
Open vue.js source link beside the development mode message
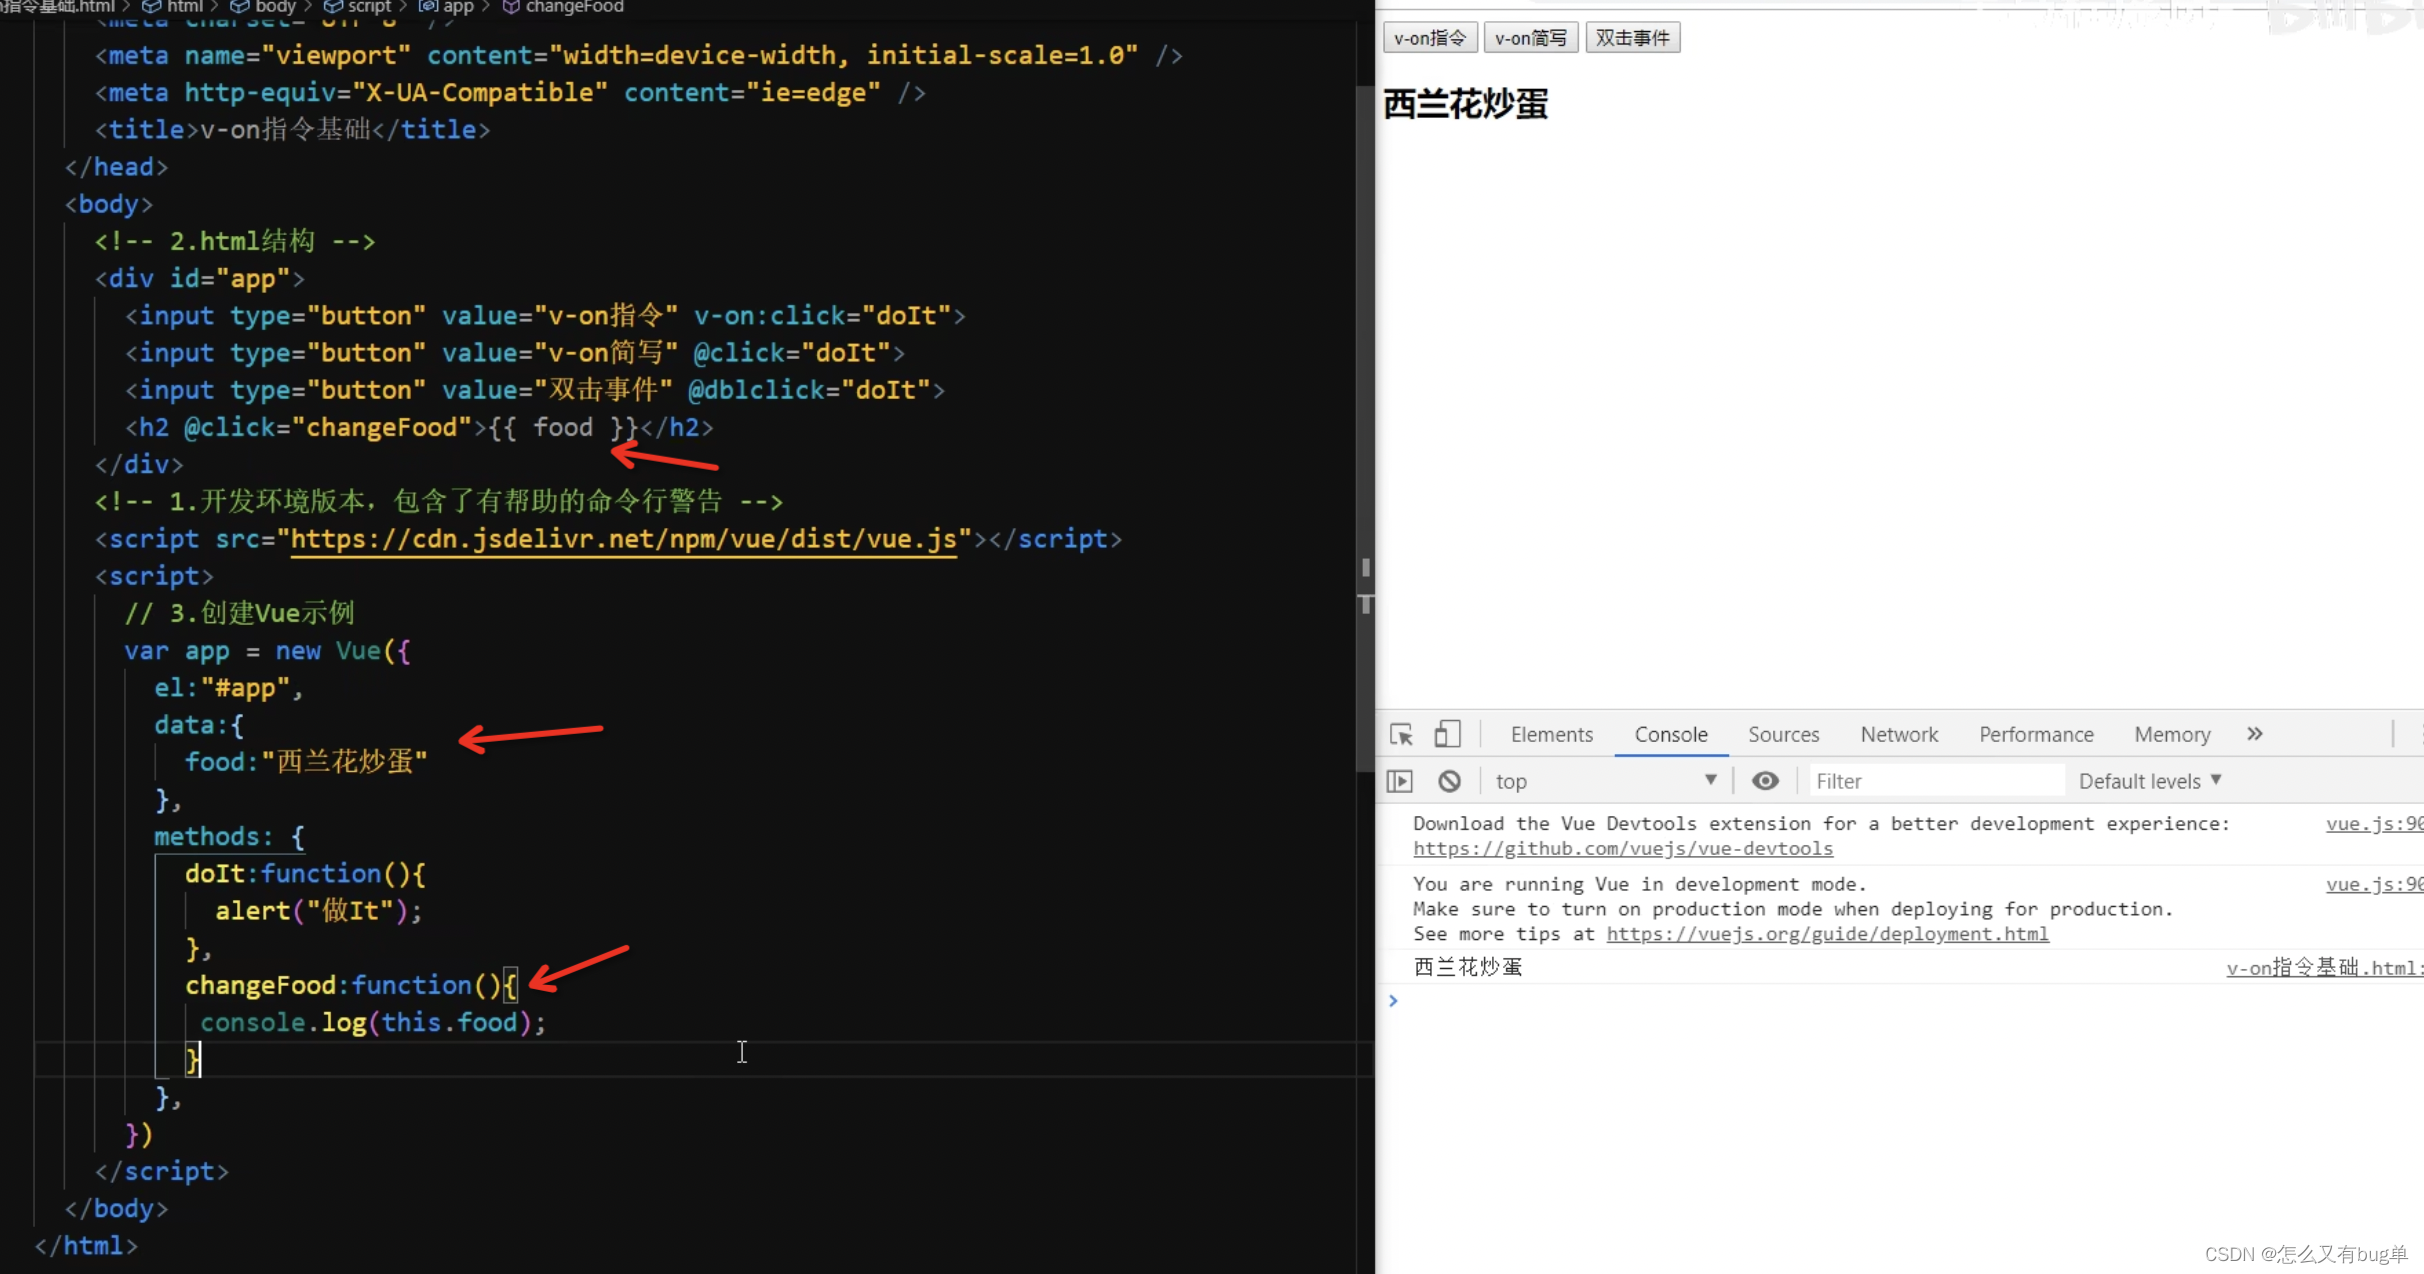(2373, 884)
